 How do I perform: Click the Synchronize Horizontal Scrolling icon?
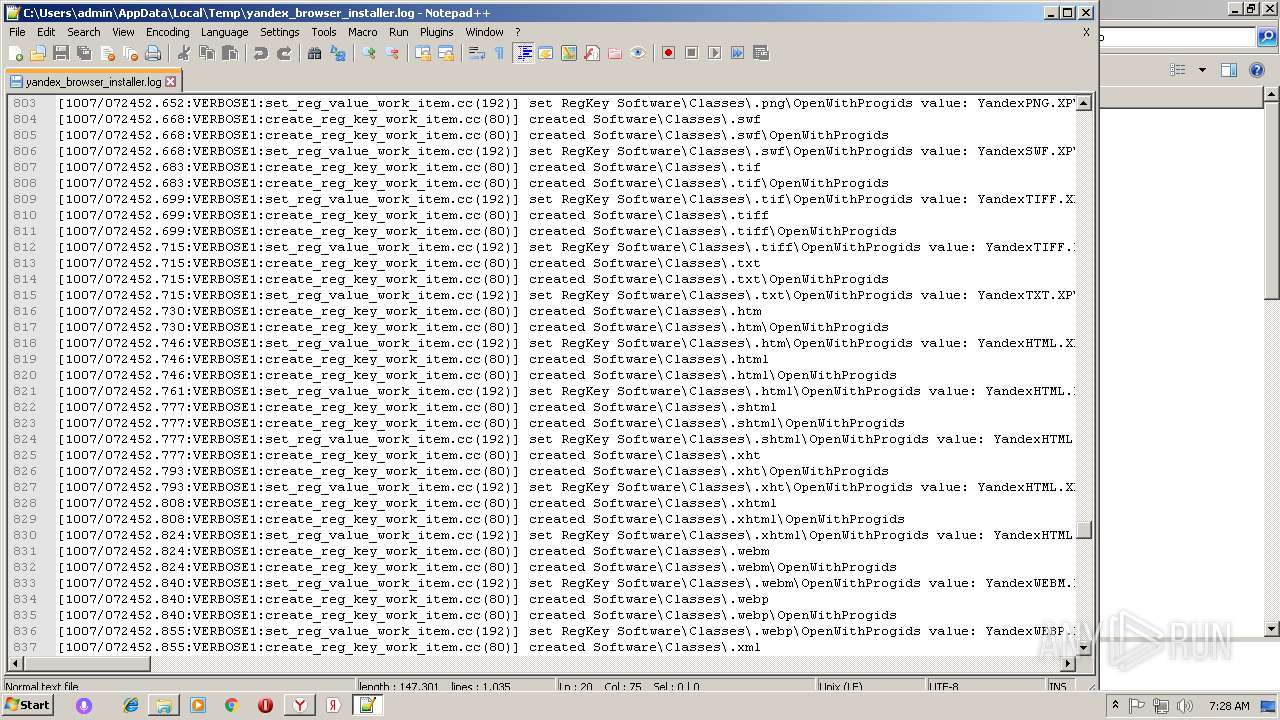point(445,53)
